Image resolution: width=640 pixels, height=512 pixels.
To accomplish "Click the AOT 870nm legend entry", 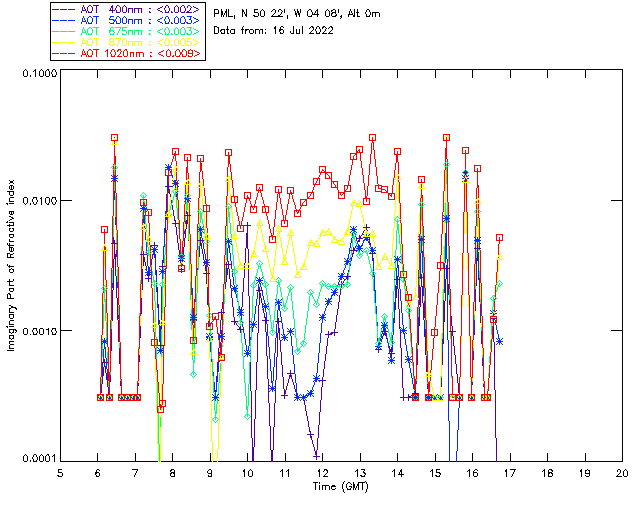I will [x=127, y=42].
